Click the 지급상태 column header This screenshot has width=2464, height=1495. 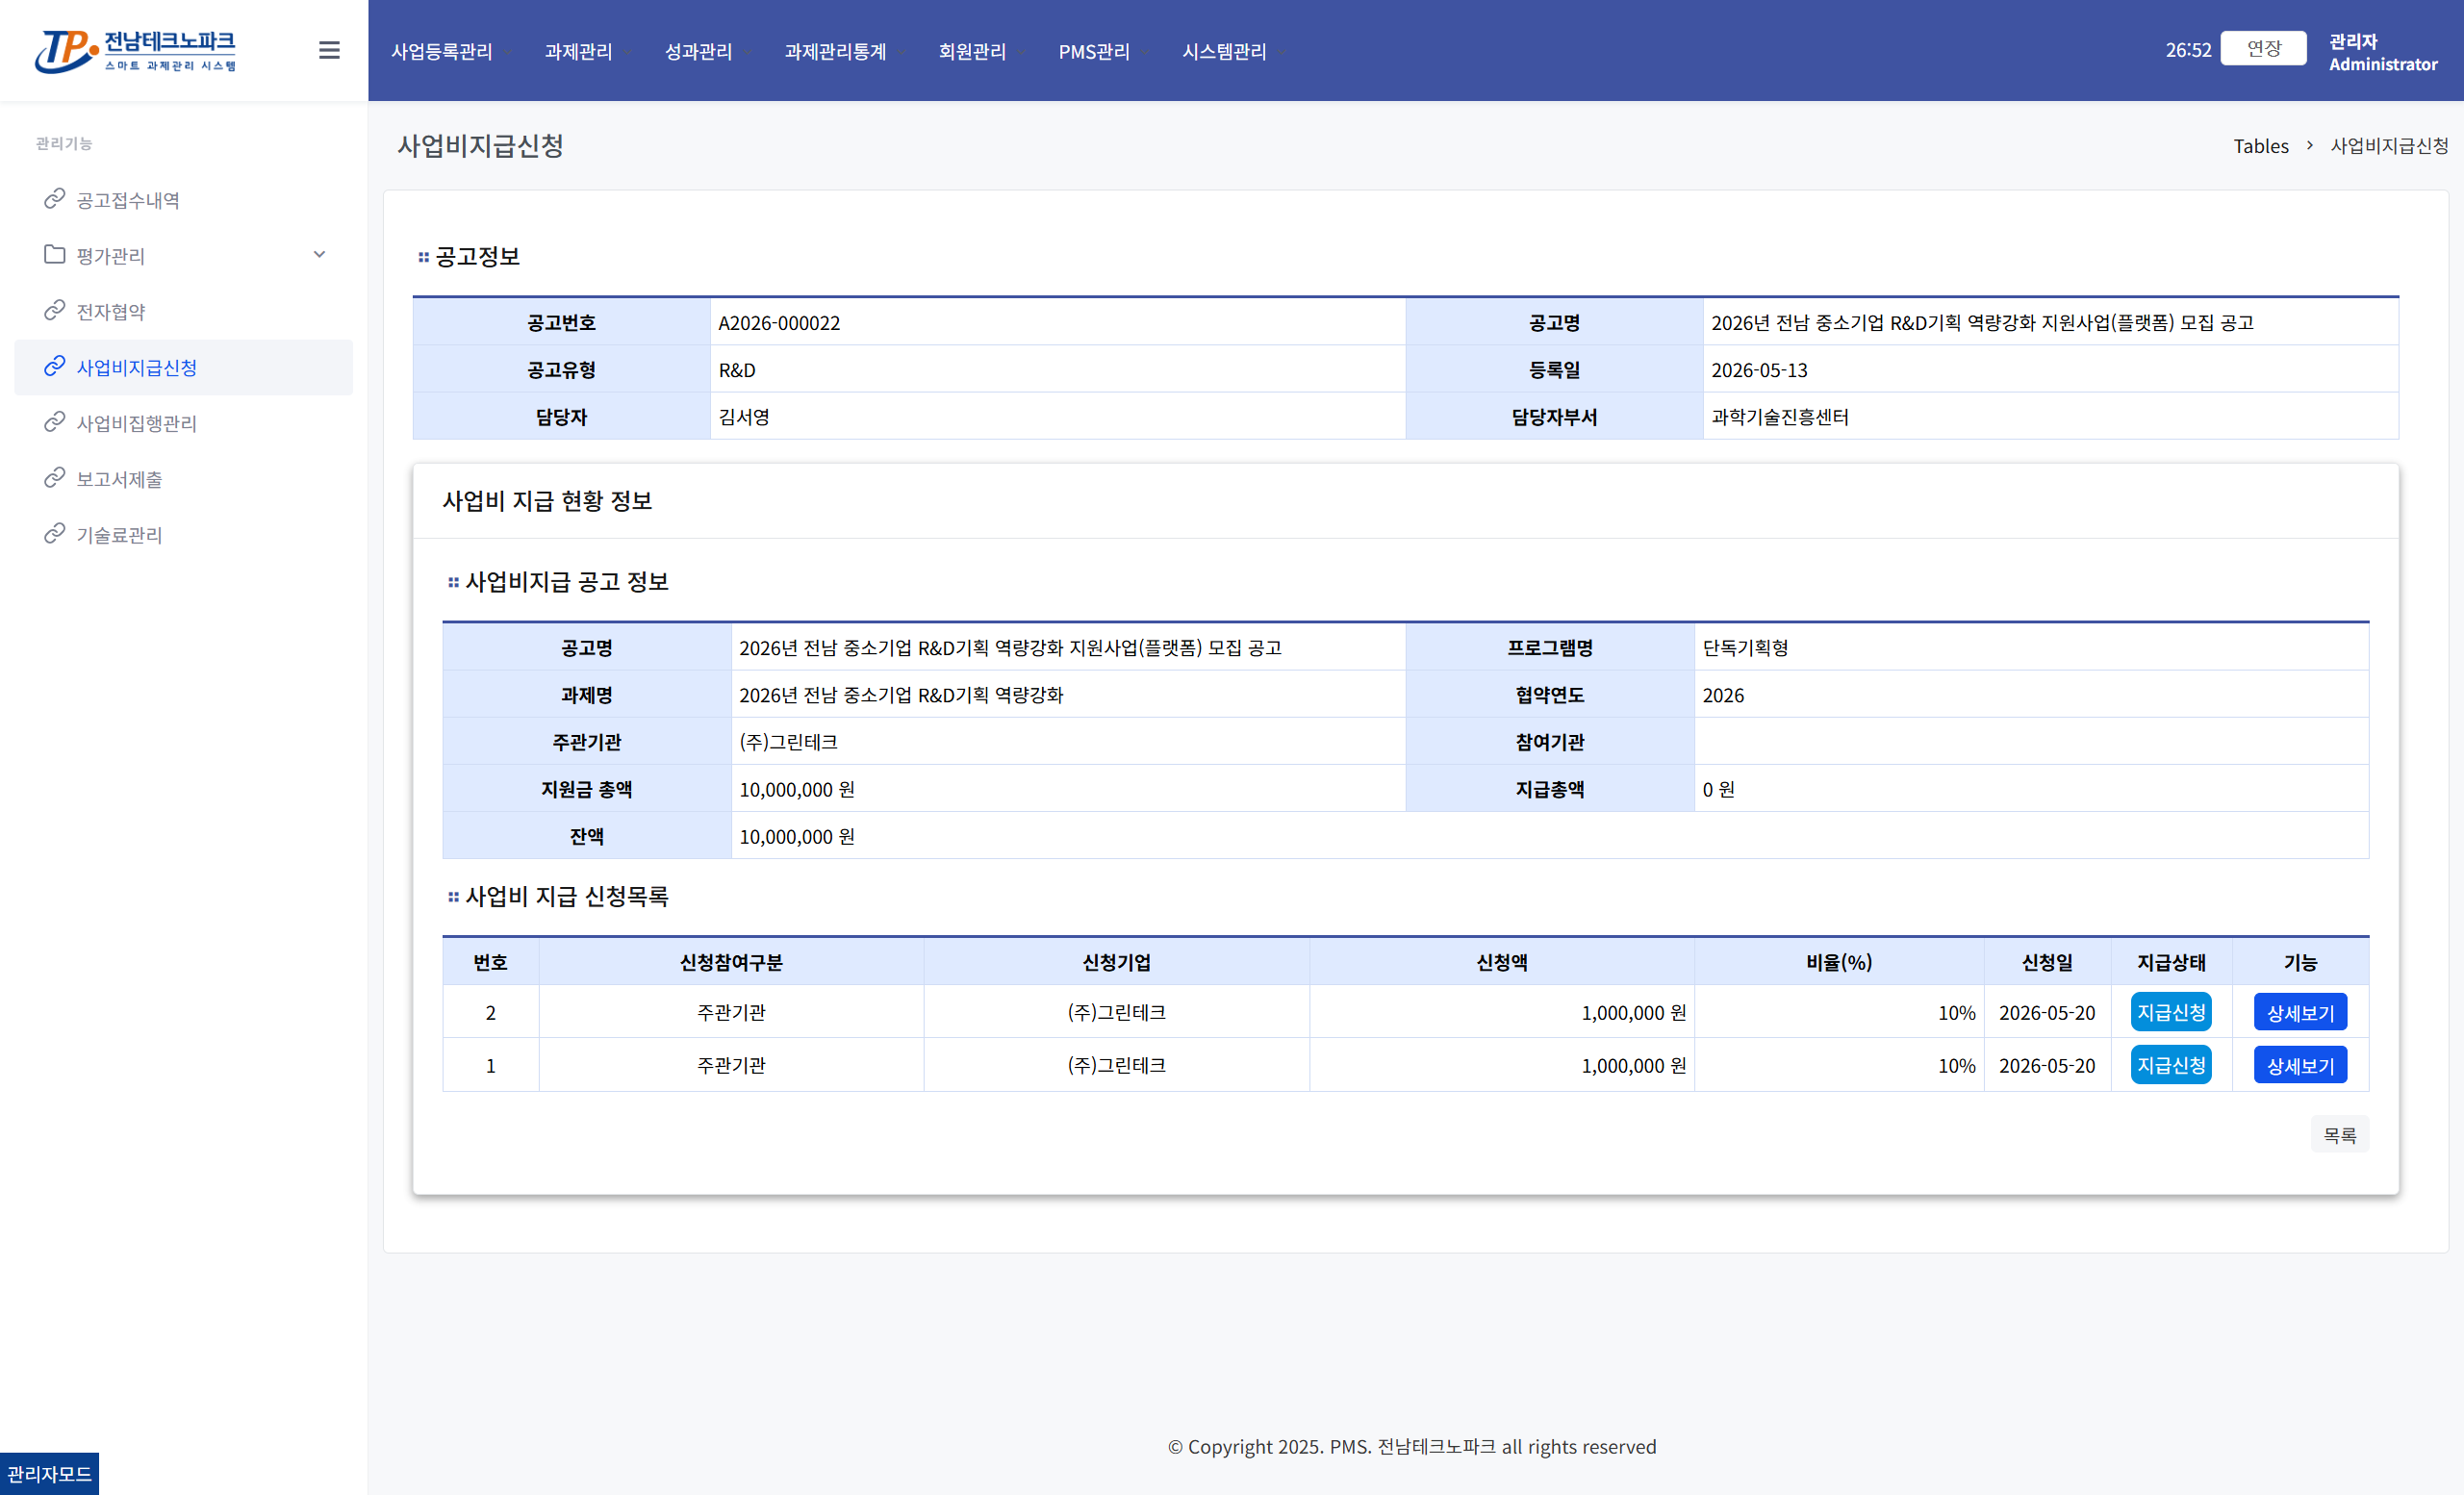2171,962
